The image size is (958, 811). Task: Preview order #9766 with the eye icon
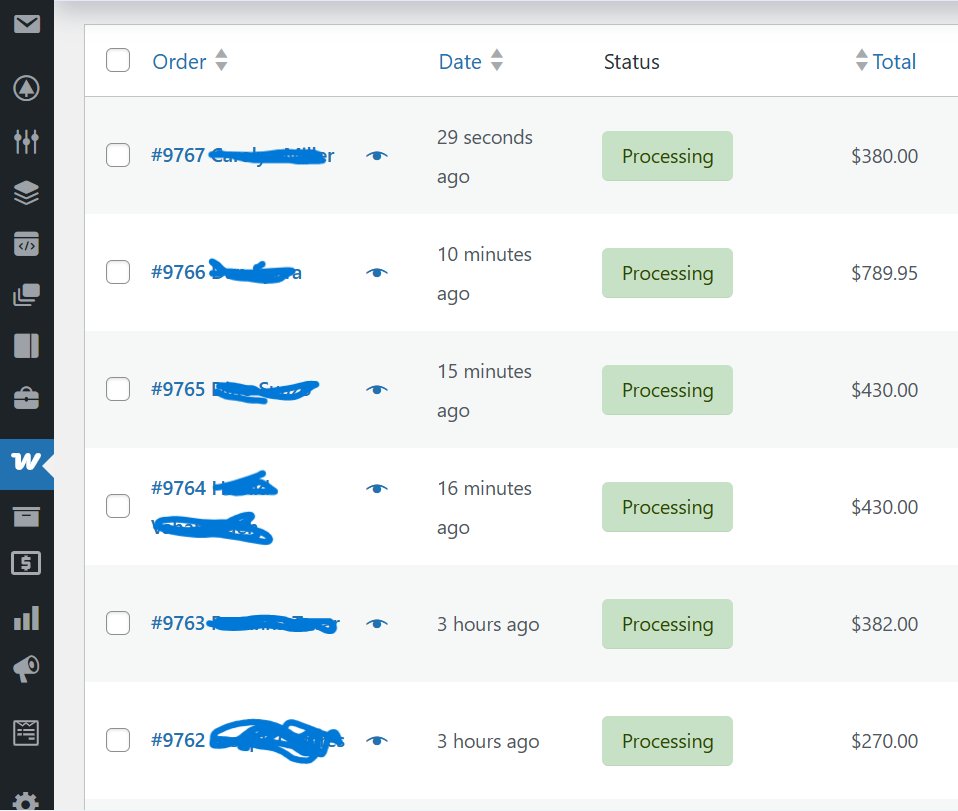376,272
